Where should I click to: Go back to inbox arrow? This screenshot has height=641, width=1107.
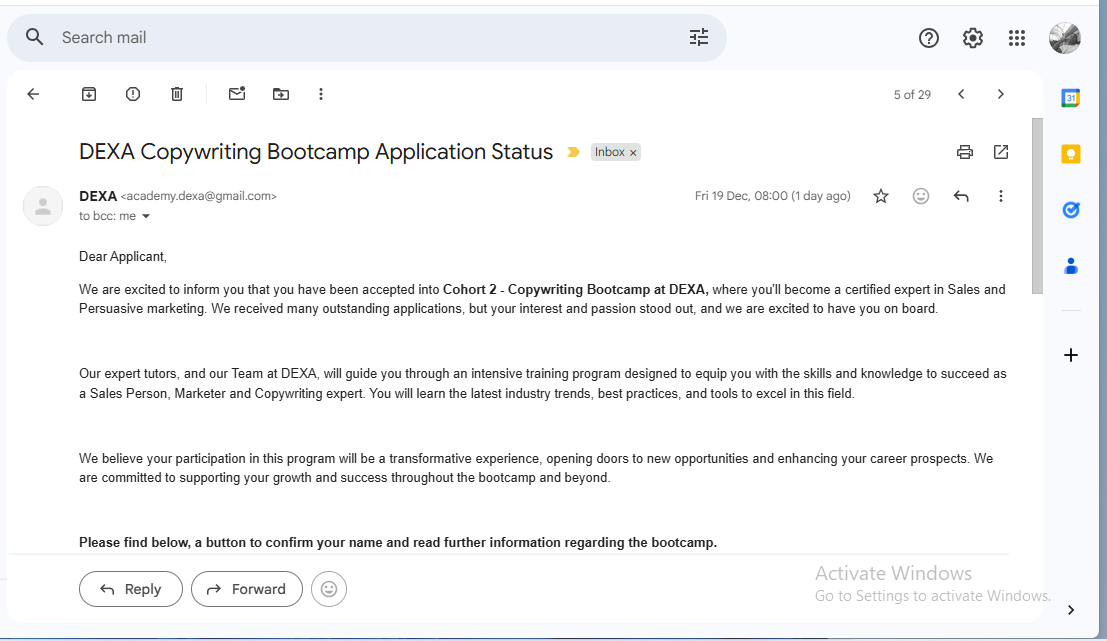pos(33,94)
